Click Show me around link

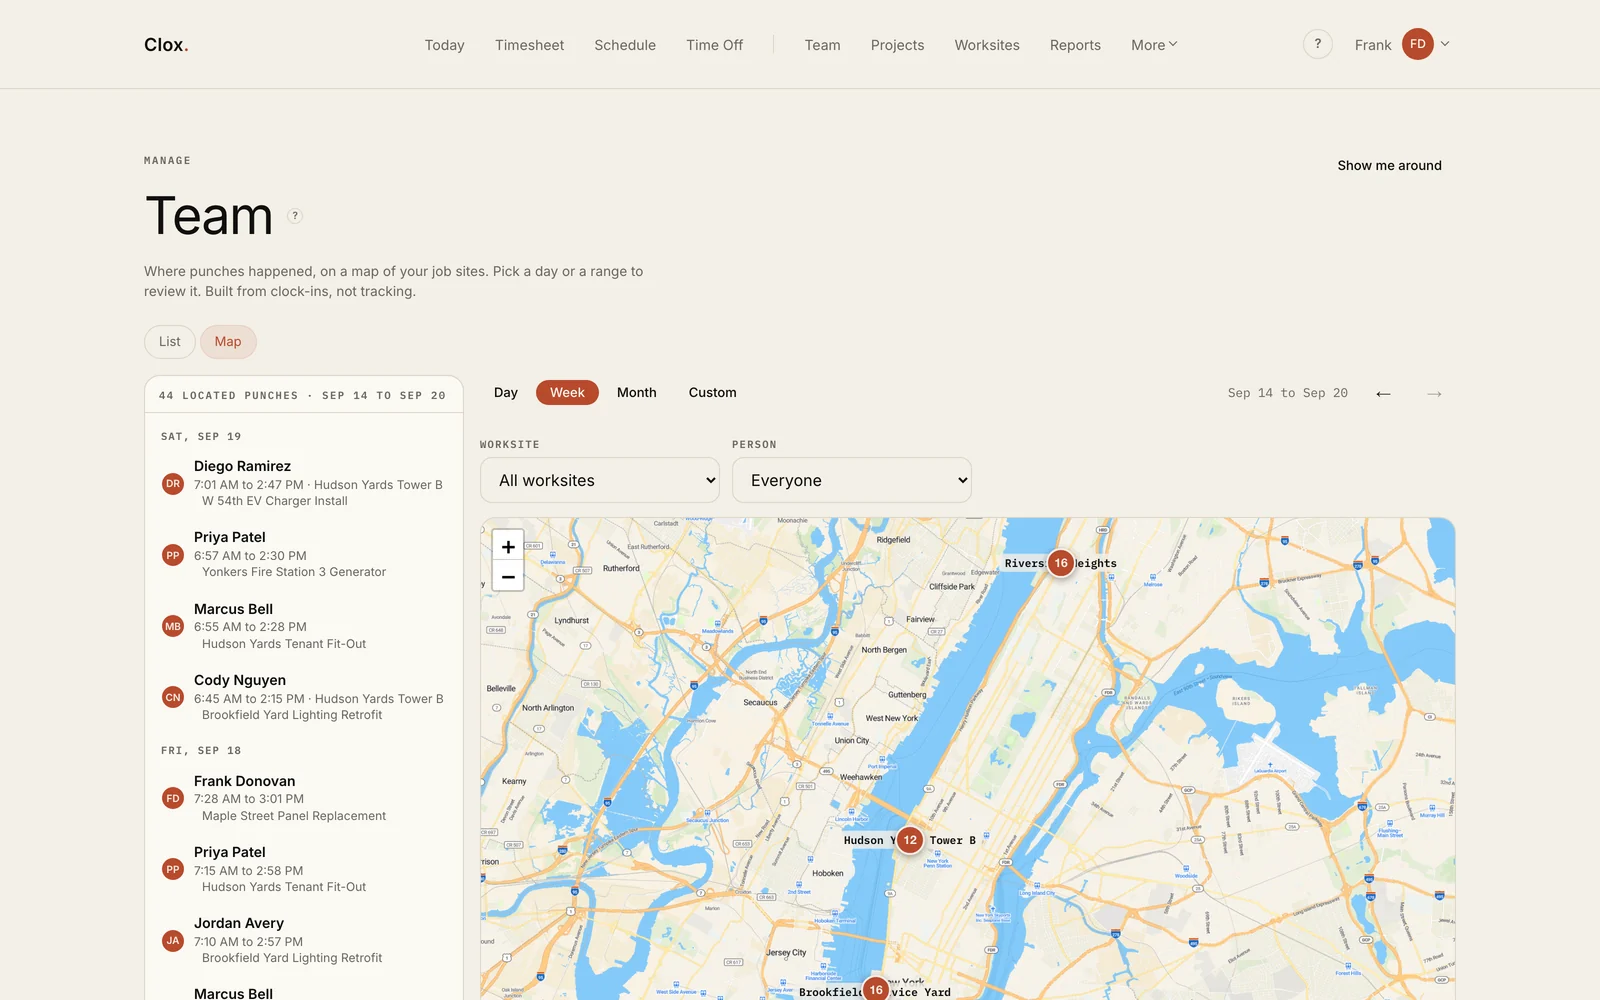point(1390,166)
